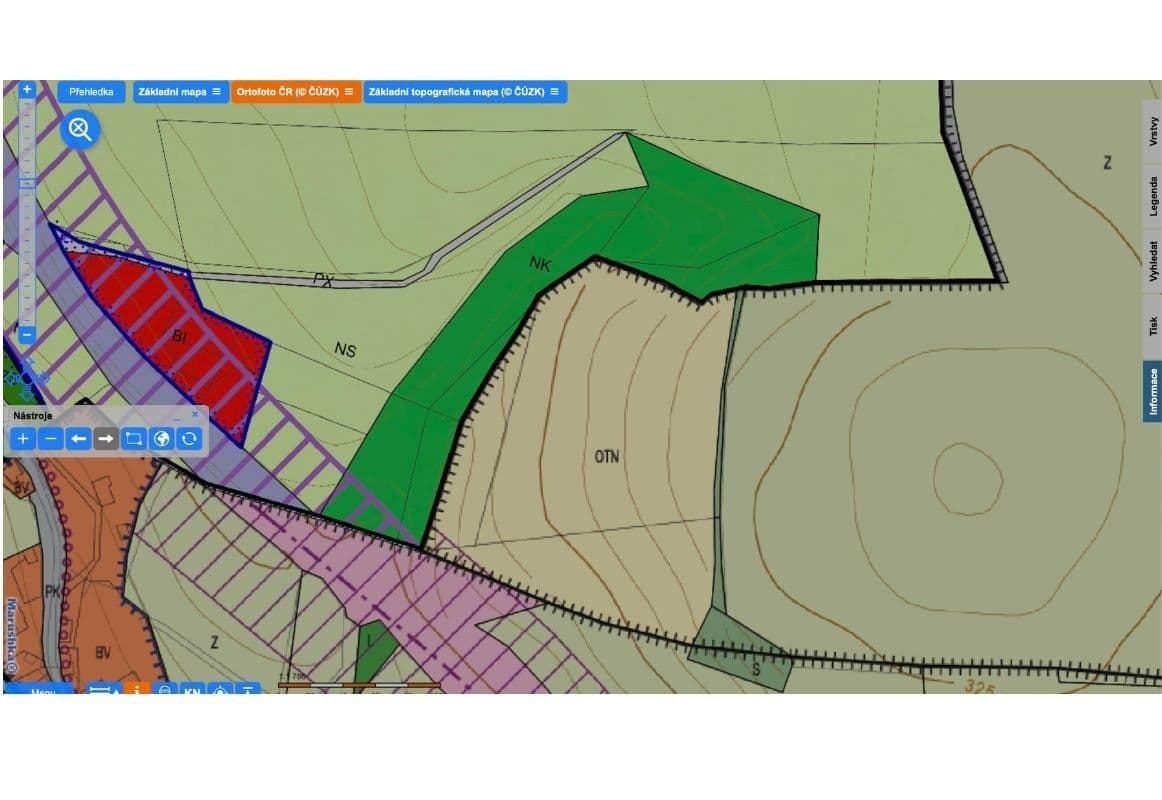The height and width of the screenshot is (800, 1162).
Task: Select the zoom in tool in Nástroje panel
Action: (22, 438)
